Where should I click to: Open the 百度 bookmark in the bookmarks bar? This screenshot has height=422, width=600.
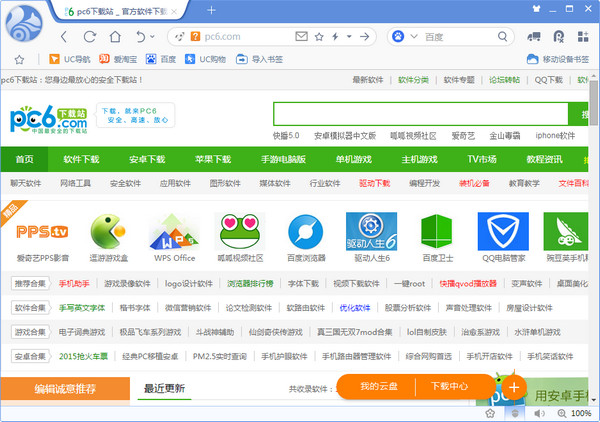pos(161,59)
